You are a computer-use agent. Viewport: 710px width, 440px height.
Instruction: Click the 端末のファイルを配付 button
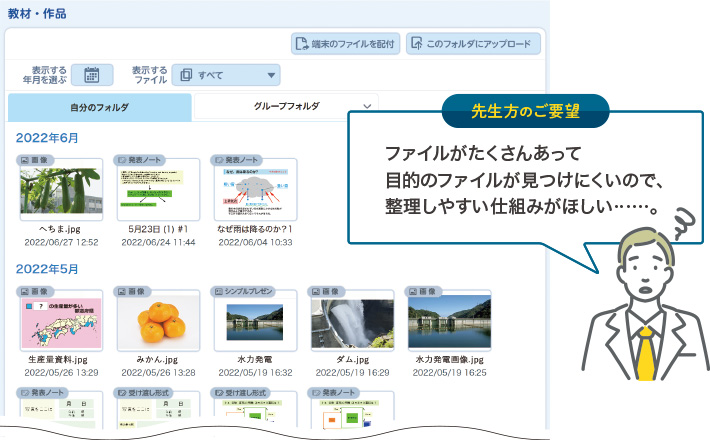345,43
